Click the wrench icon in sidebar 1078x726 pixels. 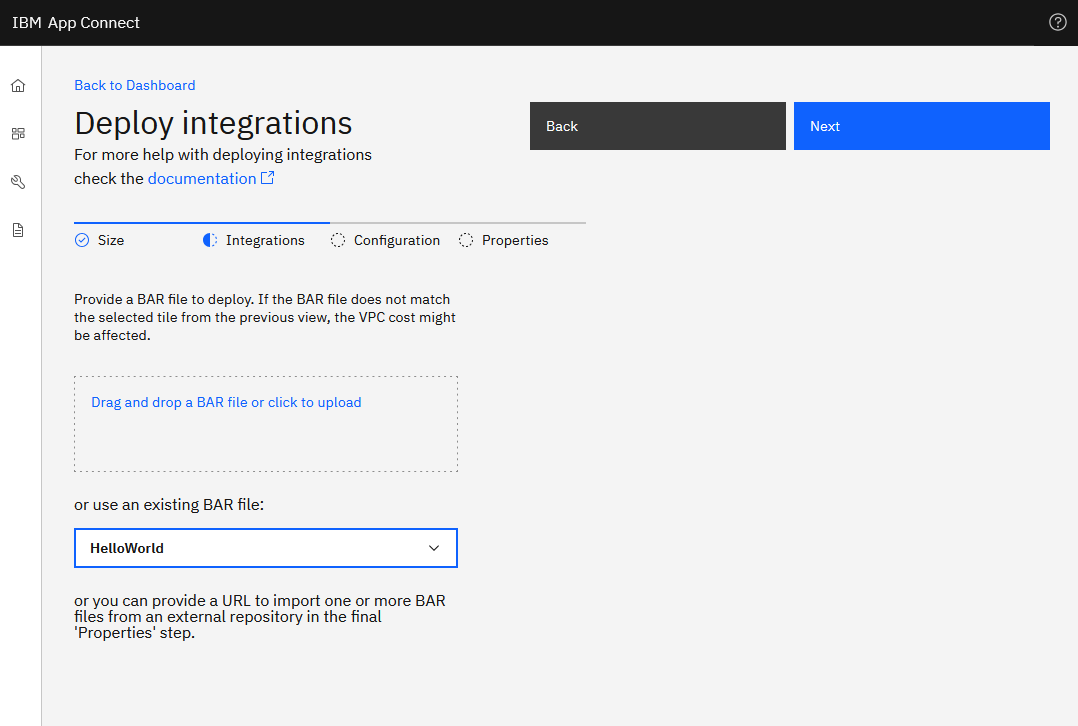coord(18,182)
